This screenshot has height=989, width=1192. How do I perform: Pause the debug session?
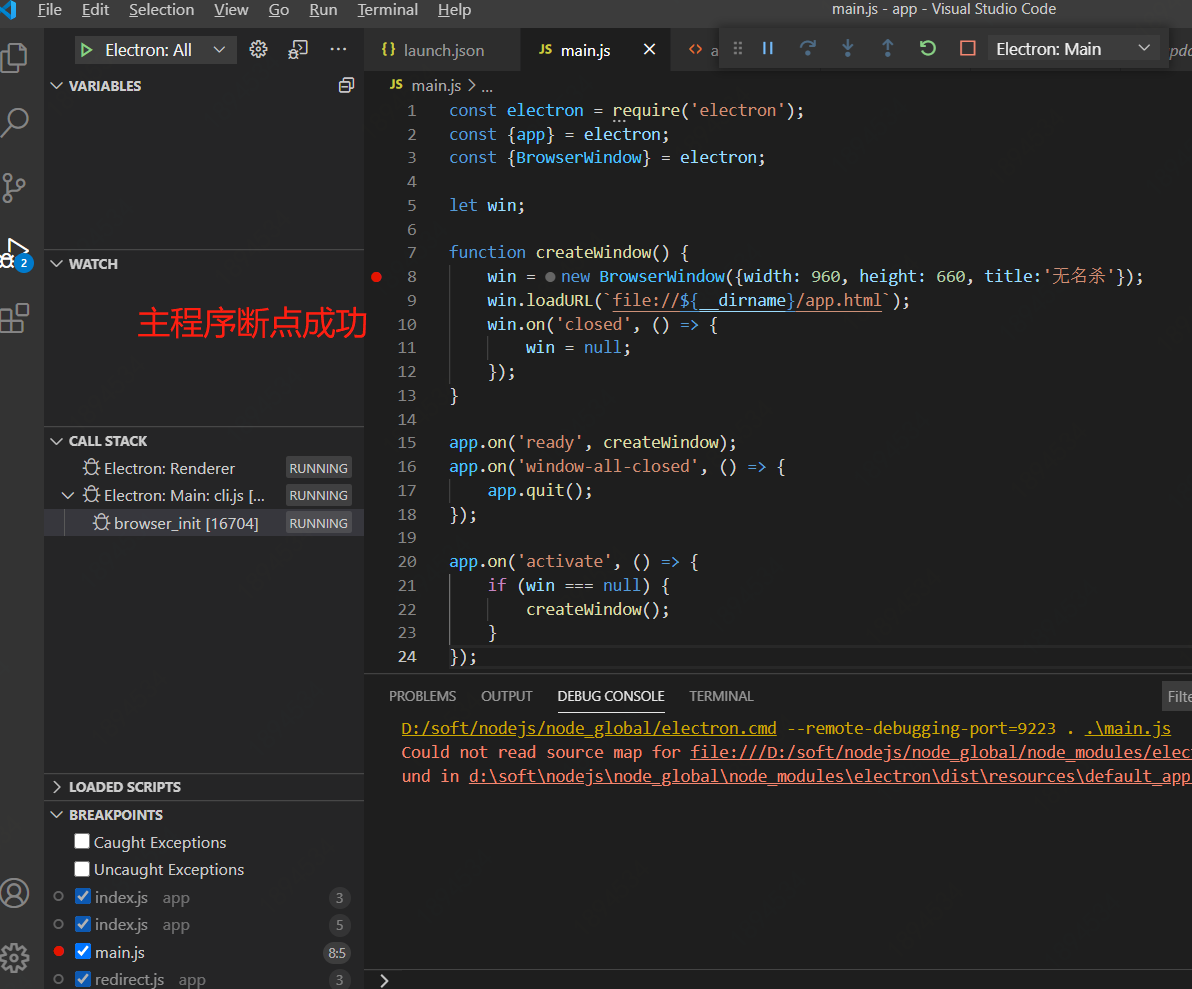768,49
